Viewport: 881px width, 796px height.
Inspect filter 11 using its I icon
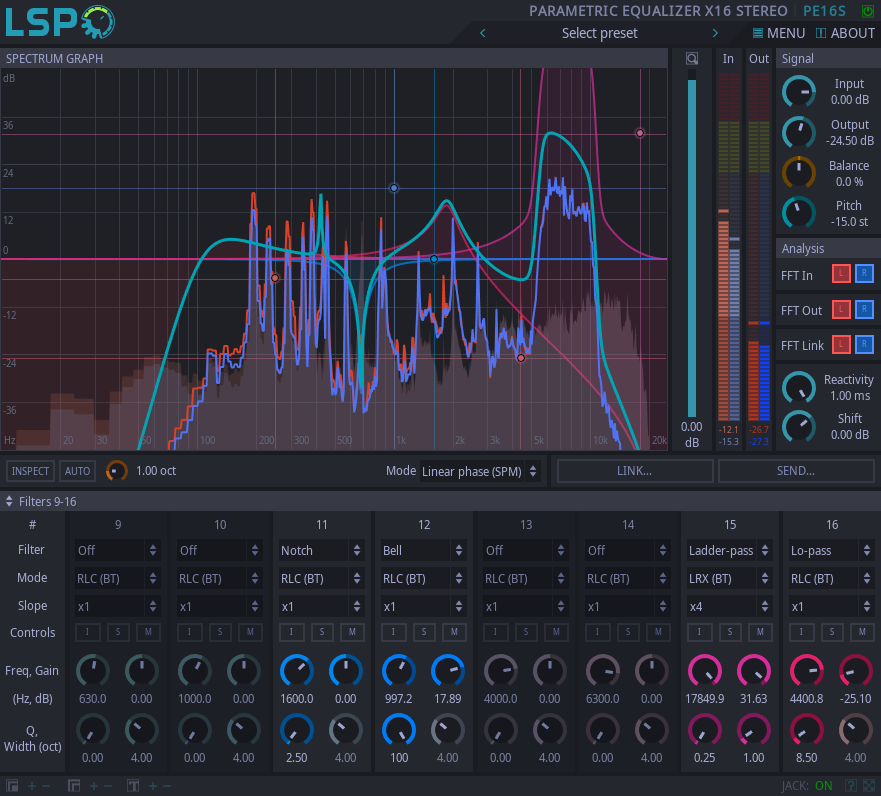point(291,632)
